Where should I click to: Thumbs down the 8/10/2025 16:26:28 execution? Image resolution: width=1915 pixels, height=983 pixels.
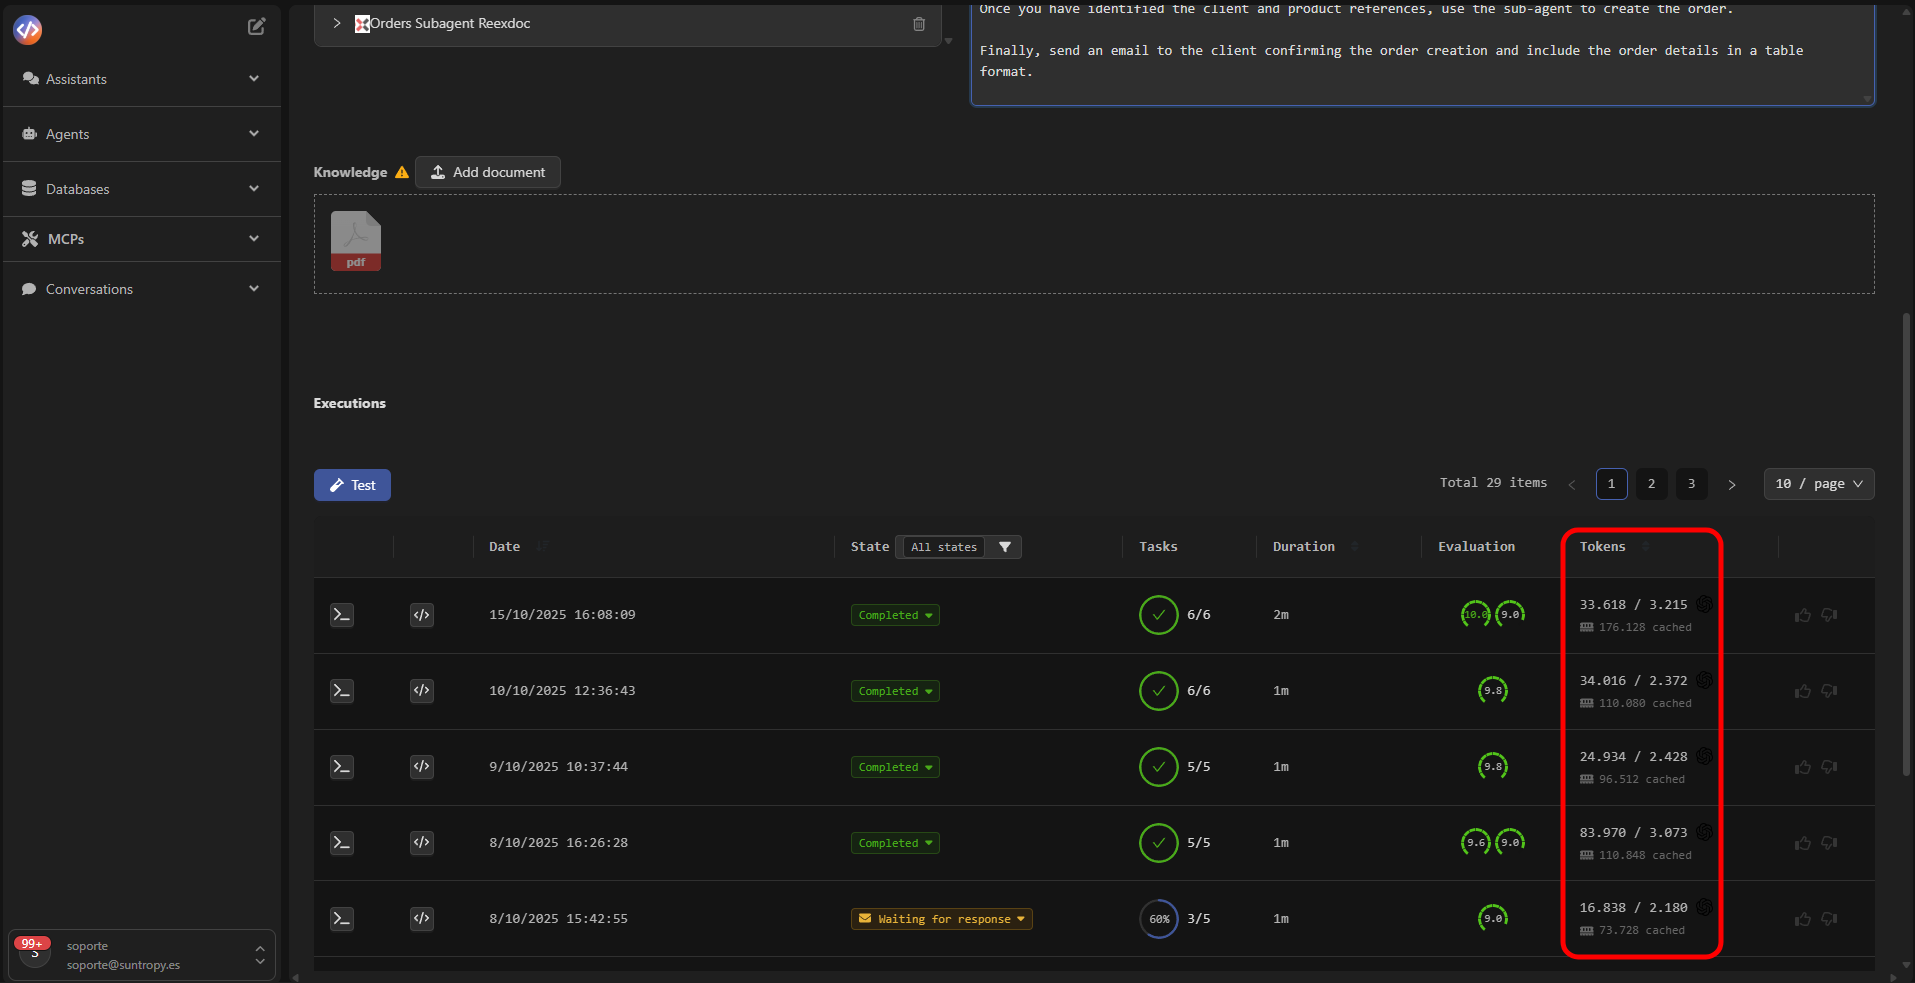click(x=1829, y=843)
